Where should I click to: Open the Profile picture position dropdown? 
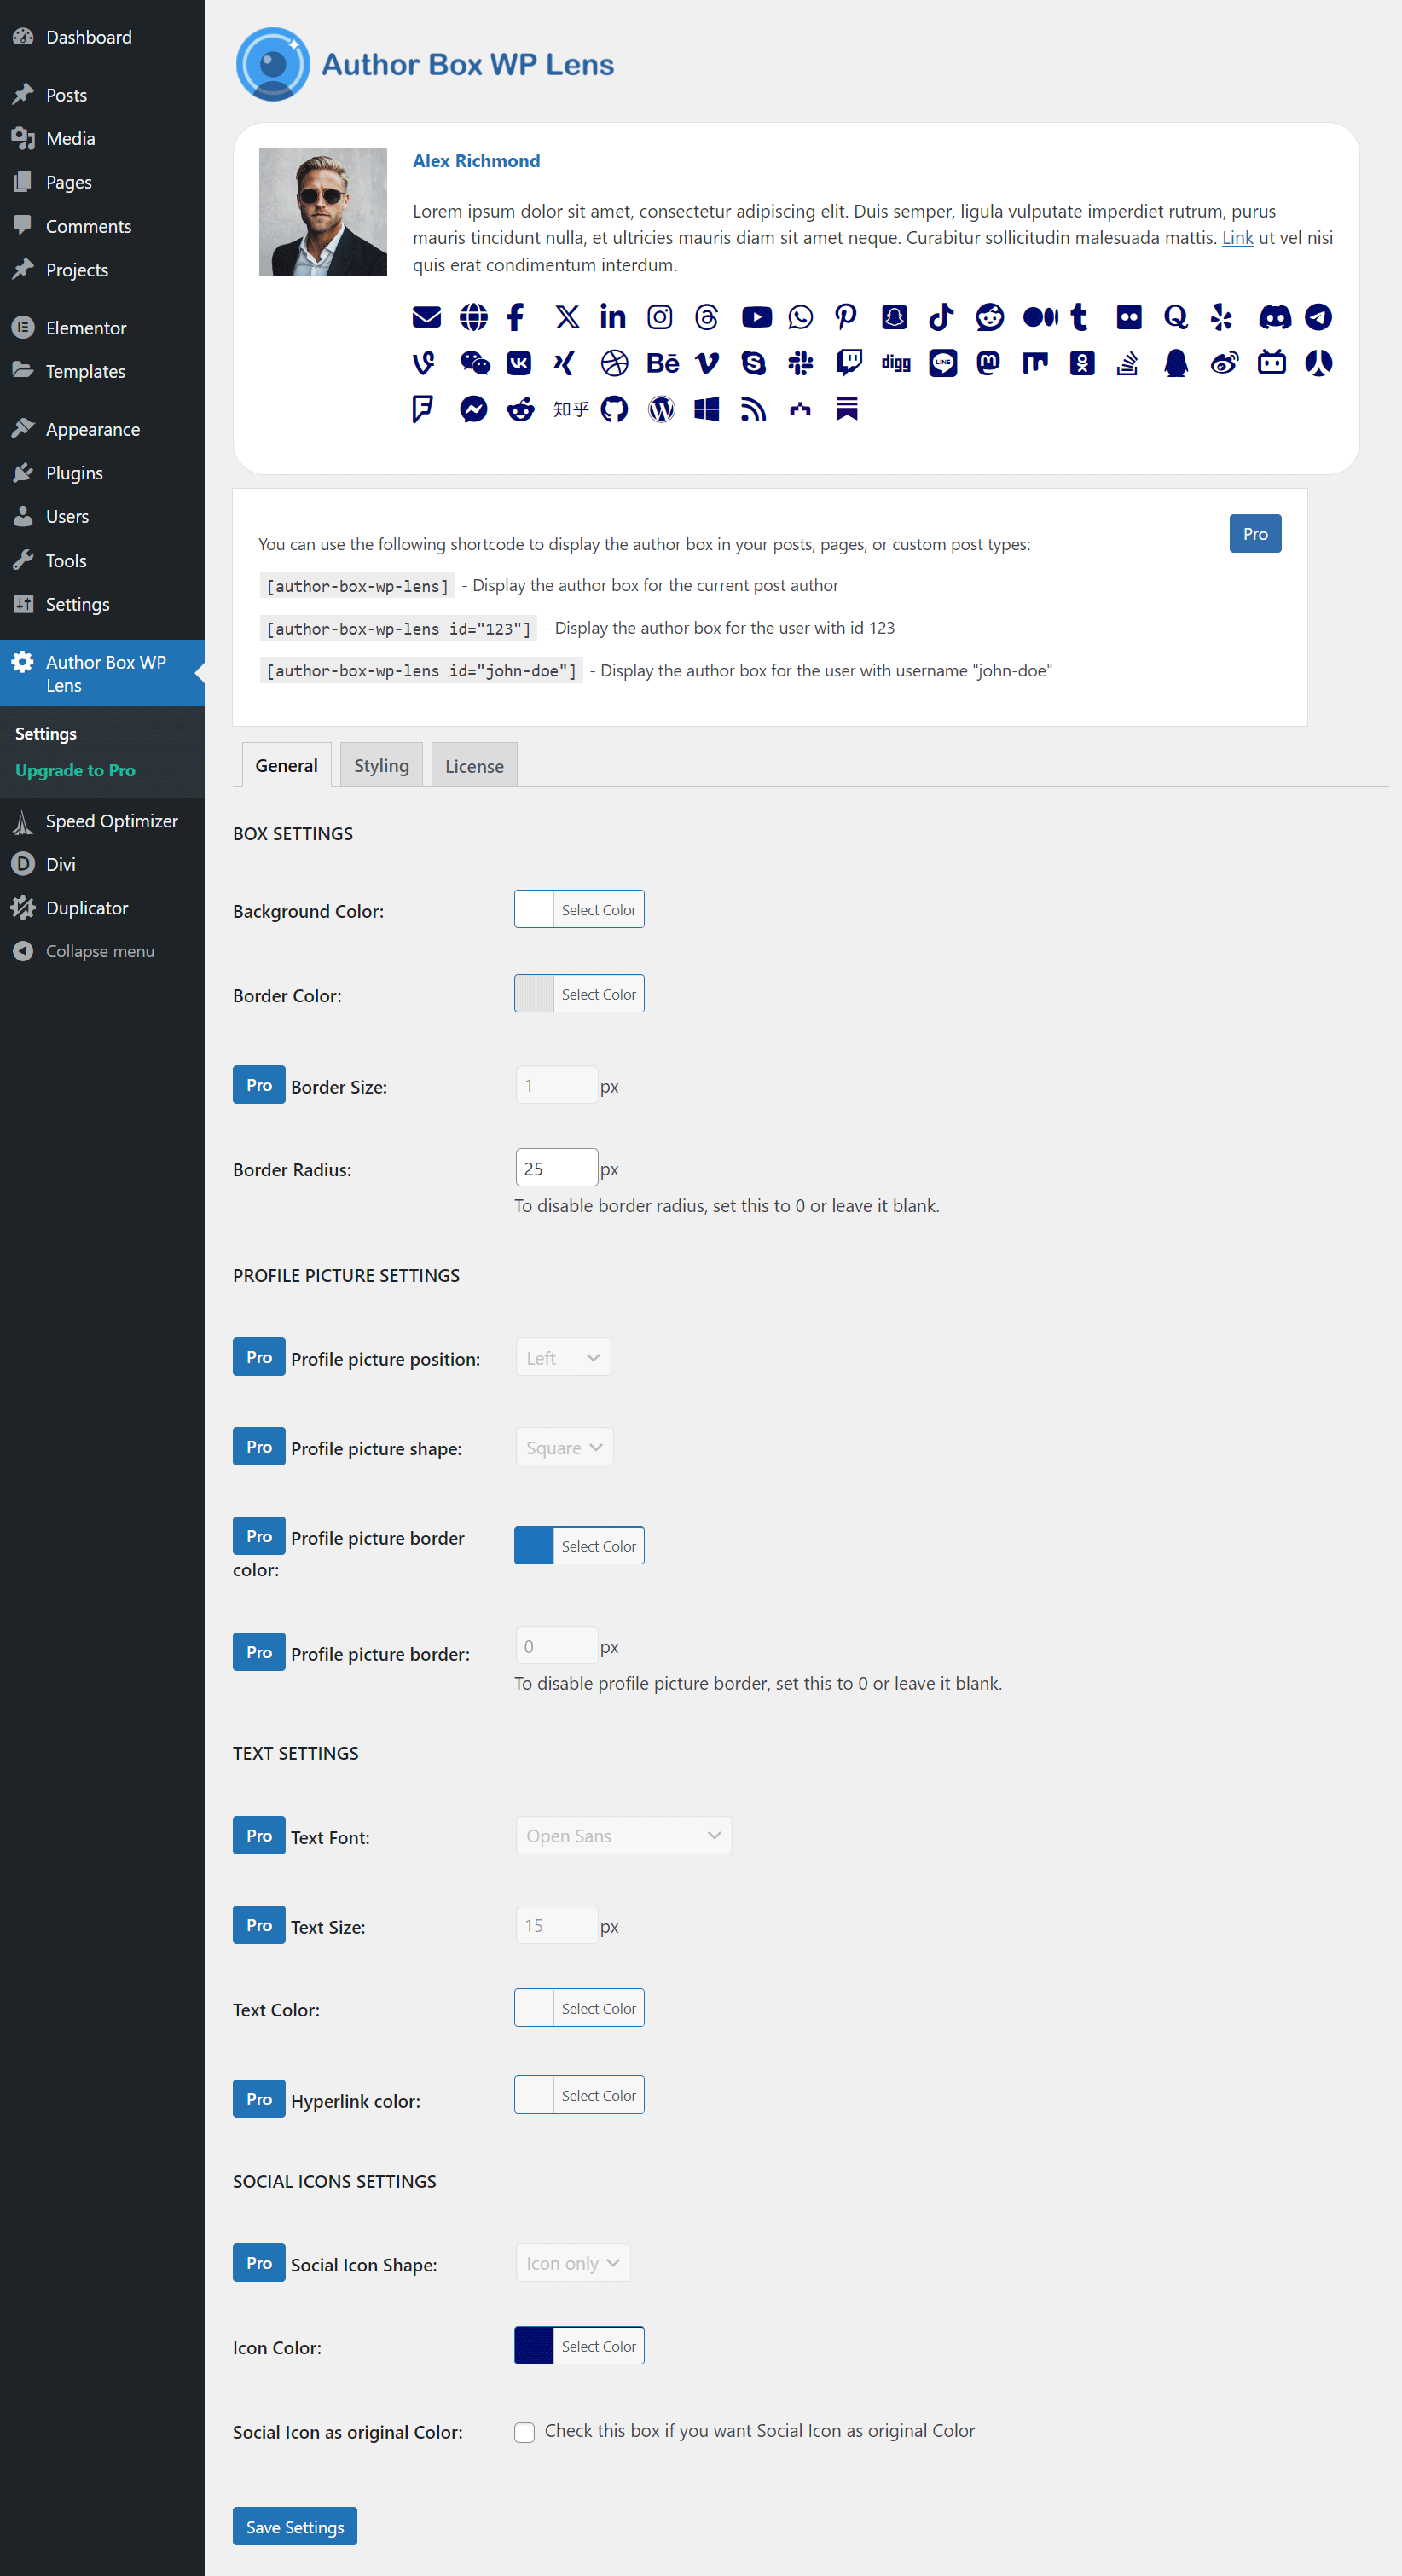(x=563, y=1357)
